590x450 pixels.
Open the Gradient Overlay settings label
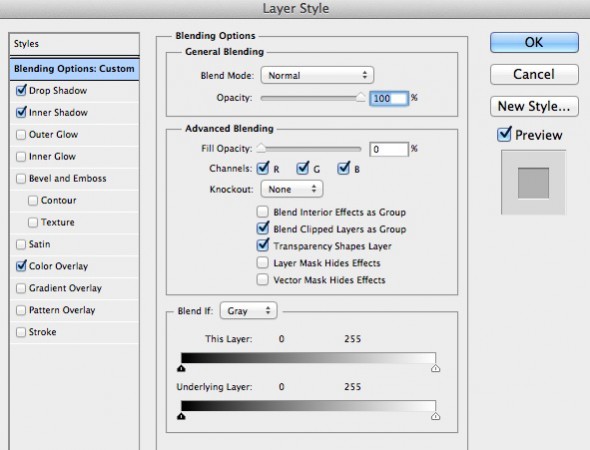point(65,288)
